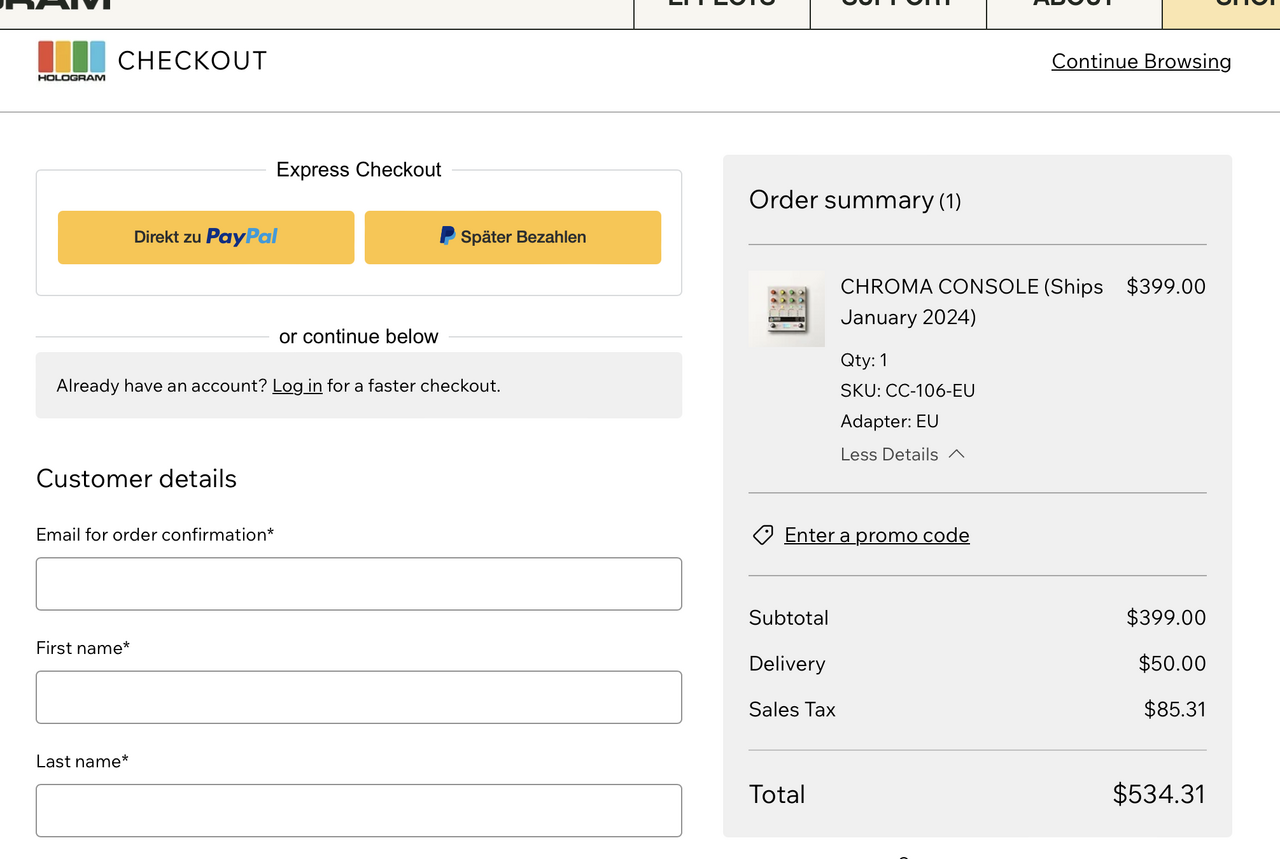This screenshot has height=859, width=1280.
Task: Click the $85.31 sales tax amount
Action: point(1175,710)
